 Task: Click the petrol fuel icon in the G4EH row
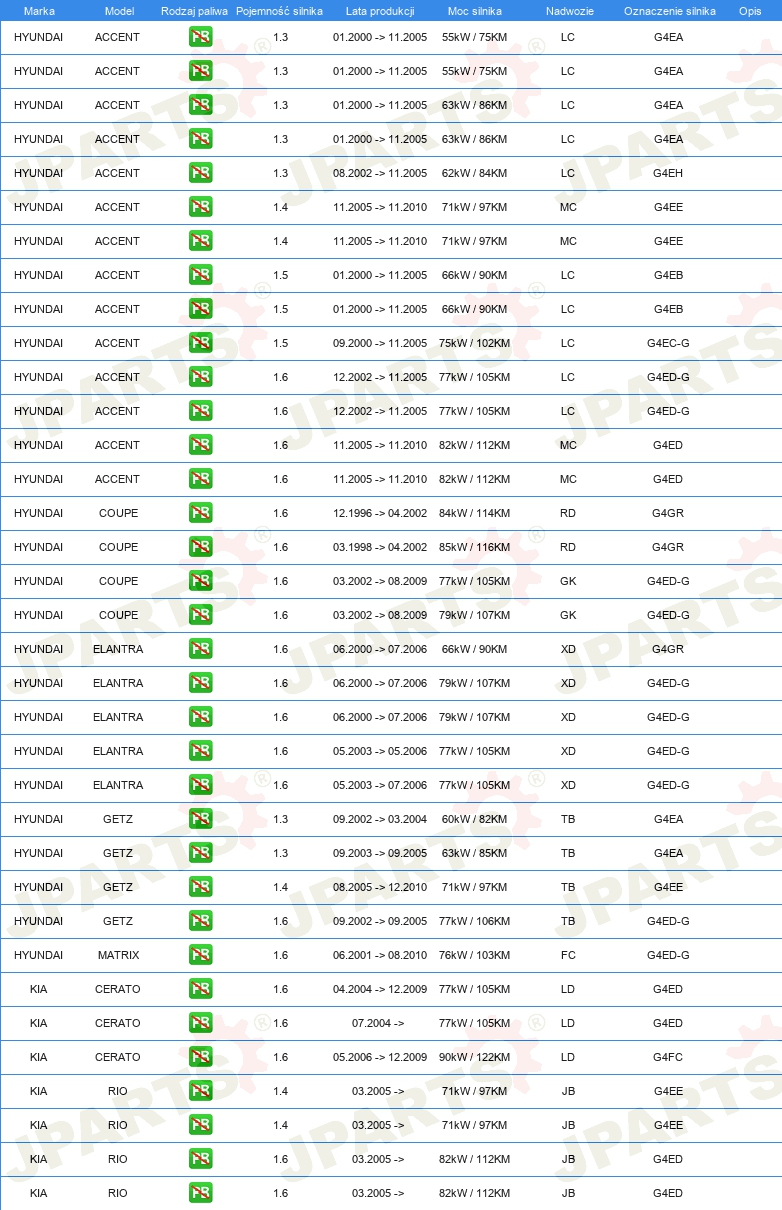tap(200, 173)
